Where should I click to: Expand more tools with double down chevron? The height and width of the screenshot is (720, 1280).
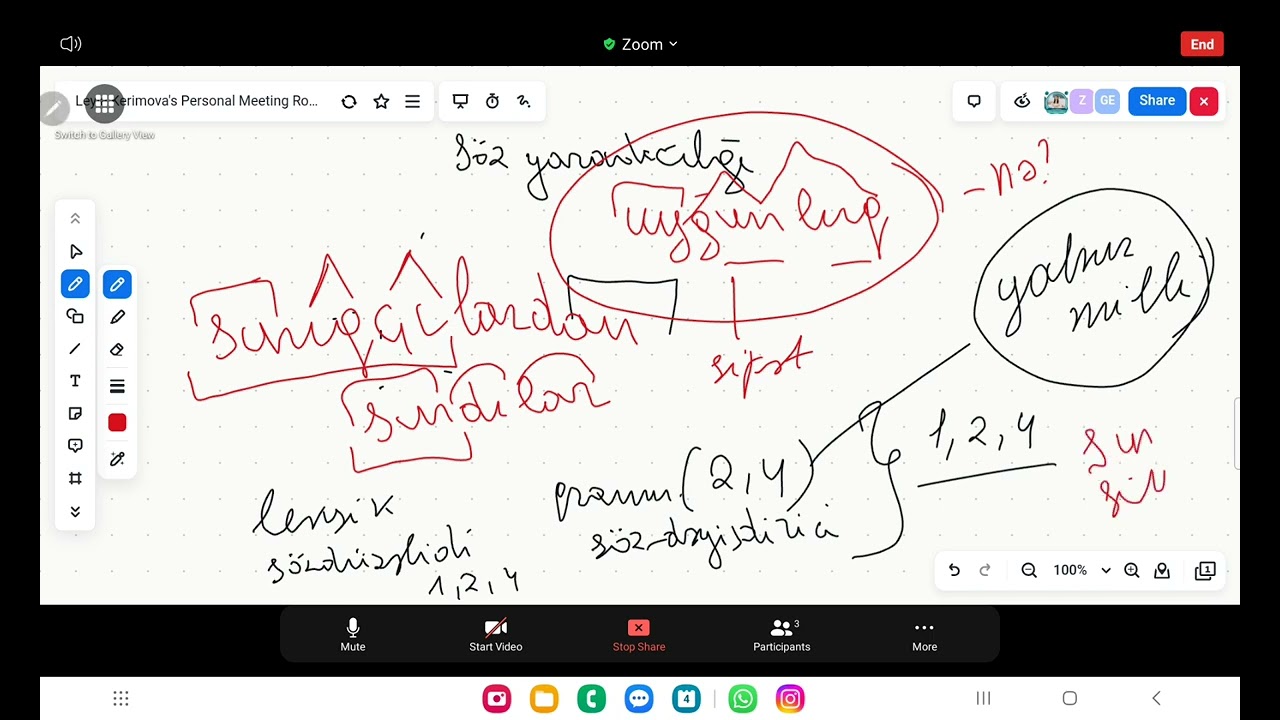pyautogui.click(x=75, y=512)
